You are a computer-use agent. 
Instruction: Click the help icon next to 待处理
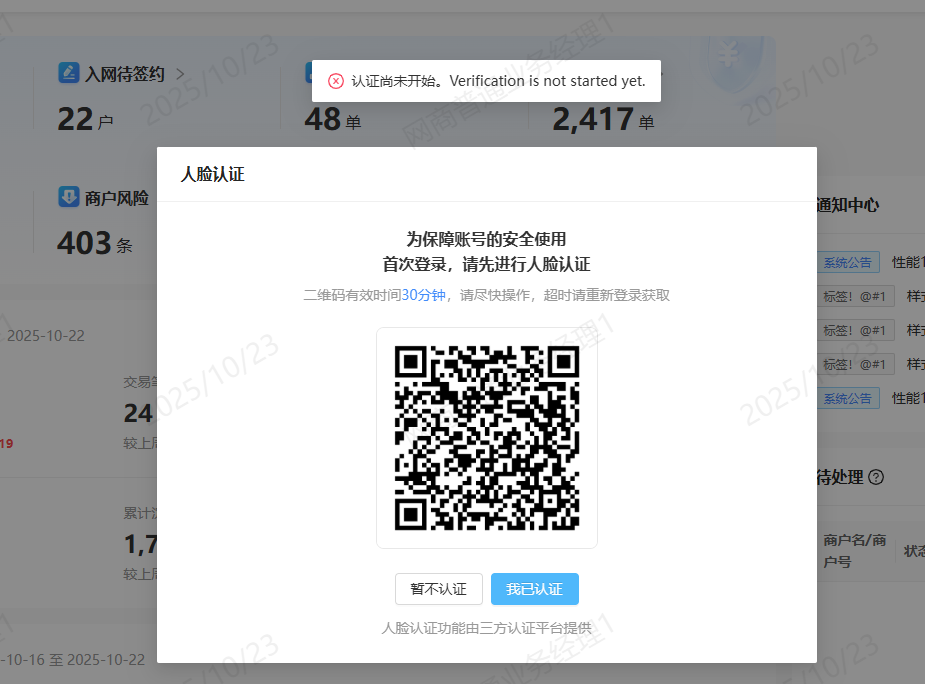click(876, 478)
